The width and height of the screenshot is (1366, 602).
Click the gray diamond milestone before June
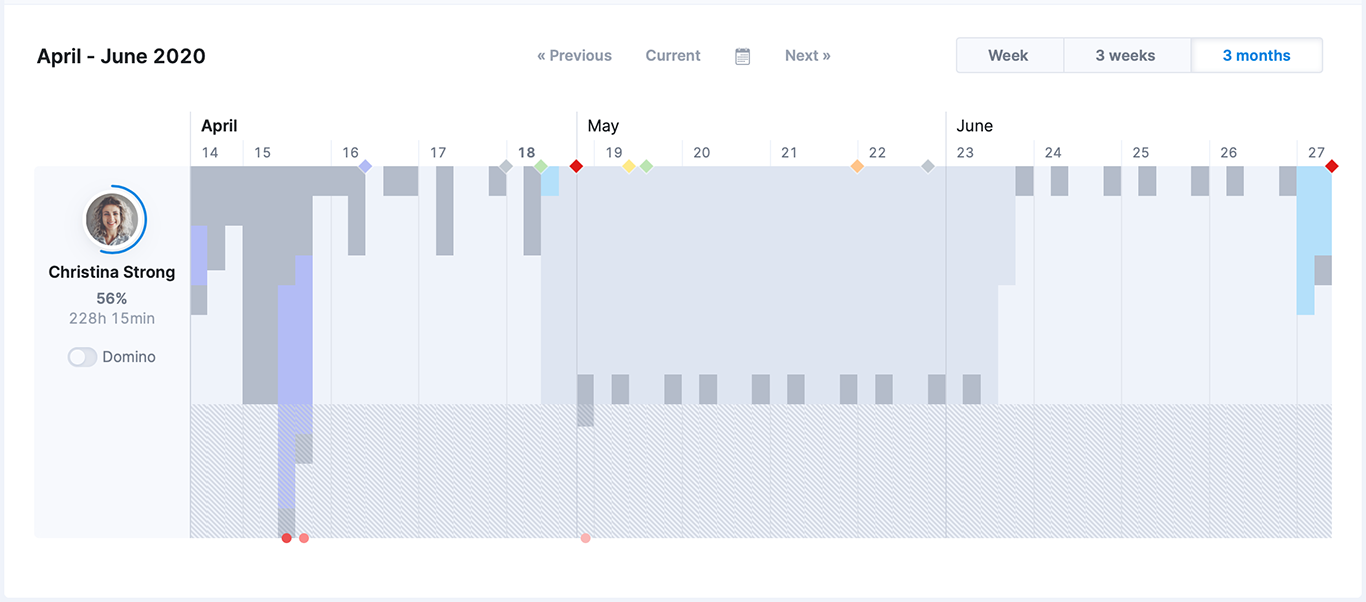pyautogui.click(x=928, y=166)
